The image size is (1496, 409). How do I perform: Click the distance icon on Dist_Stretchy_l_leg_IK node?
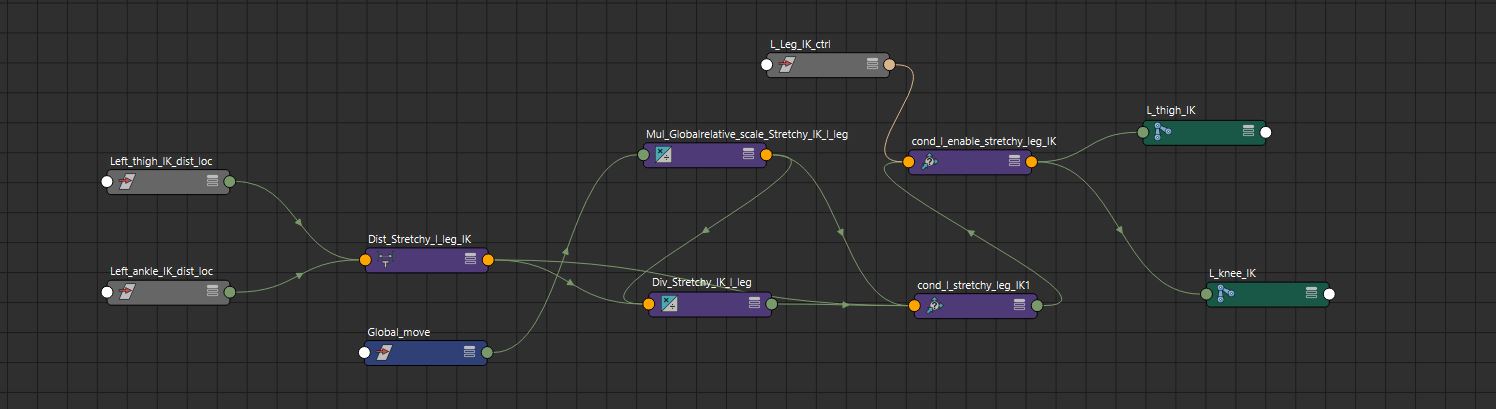point(386,260)
